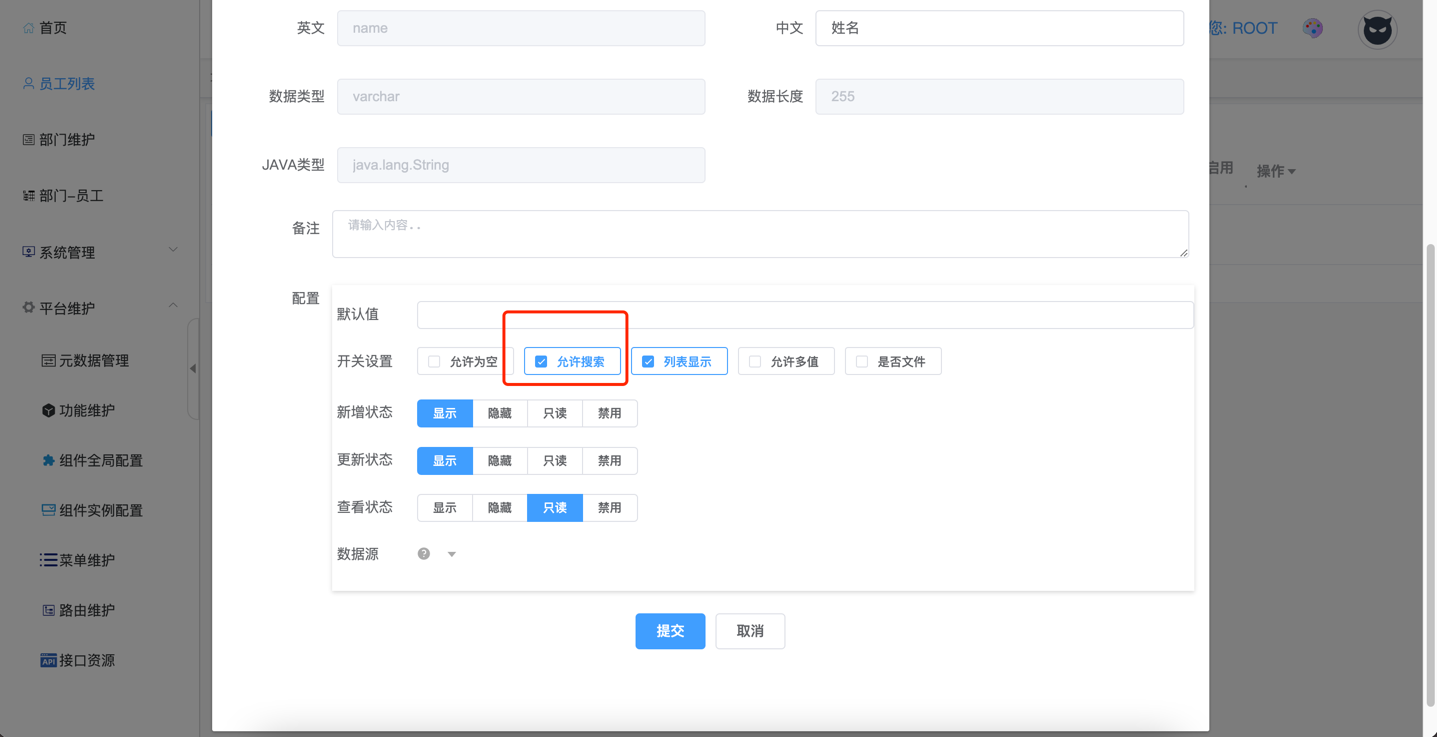Click the cat avatar icon
The width and height of the screenshot is (1437, 737).
1377,30
